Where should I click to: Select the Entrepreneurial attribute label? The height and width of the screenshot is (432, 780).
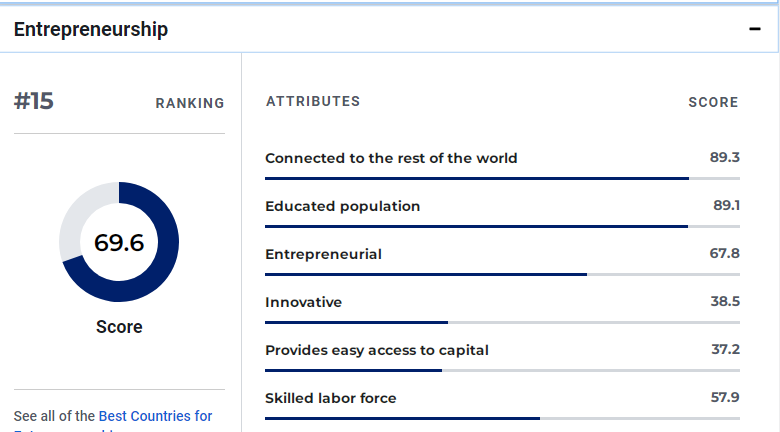323,254
